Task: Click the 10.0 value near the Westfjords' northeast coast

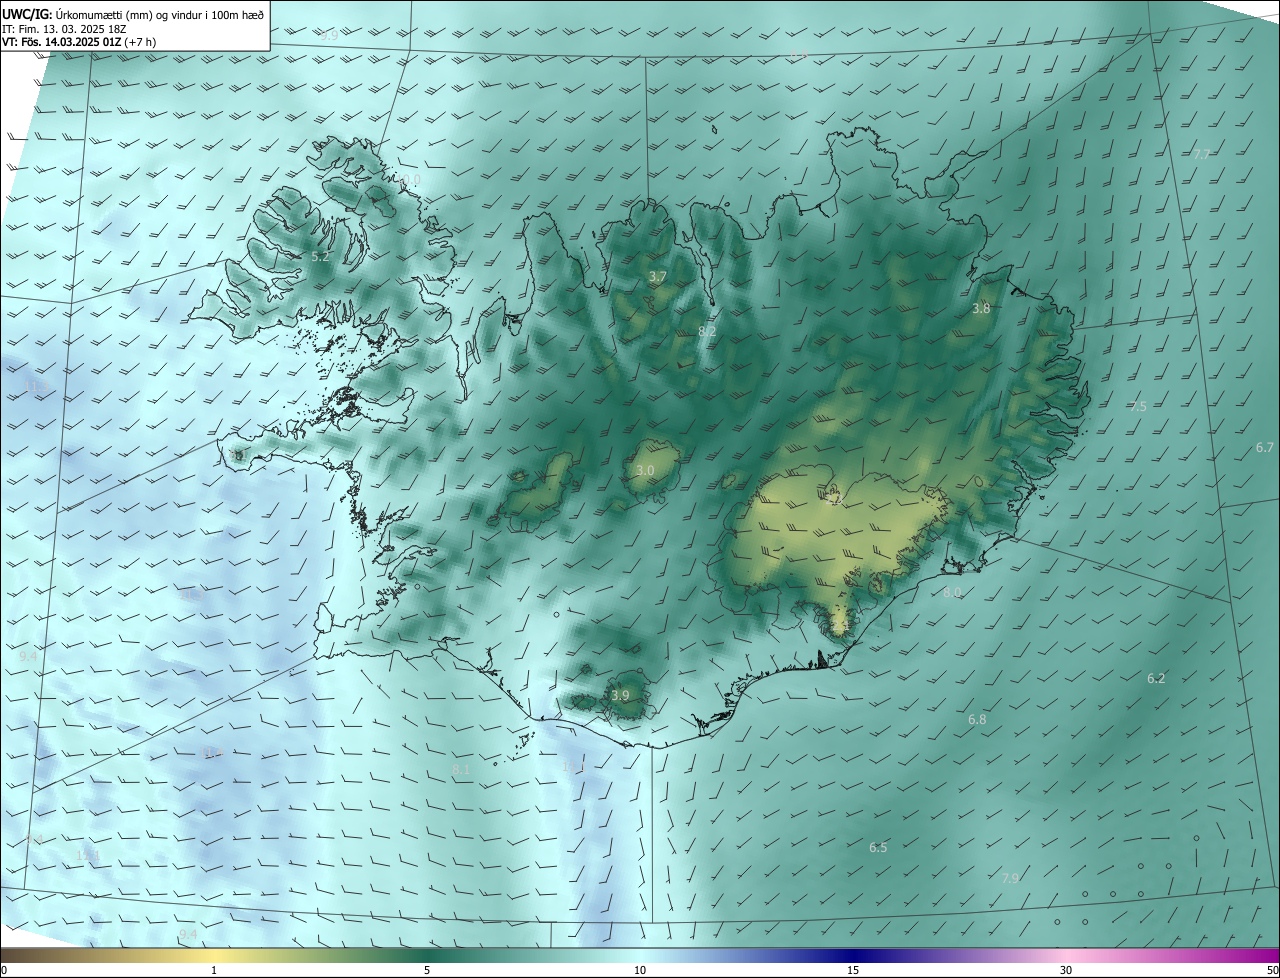Action: click(x=410, y=180)
